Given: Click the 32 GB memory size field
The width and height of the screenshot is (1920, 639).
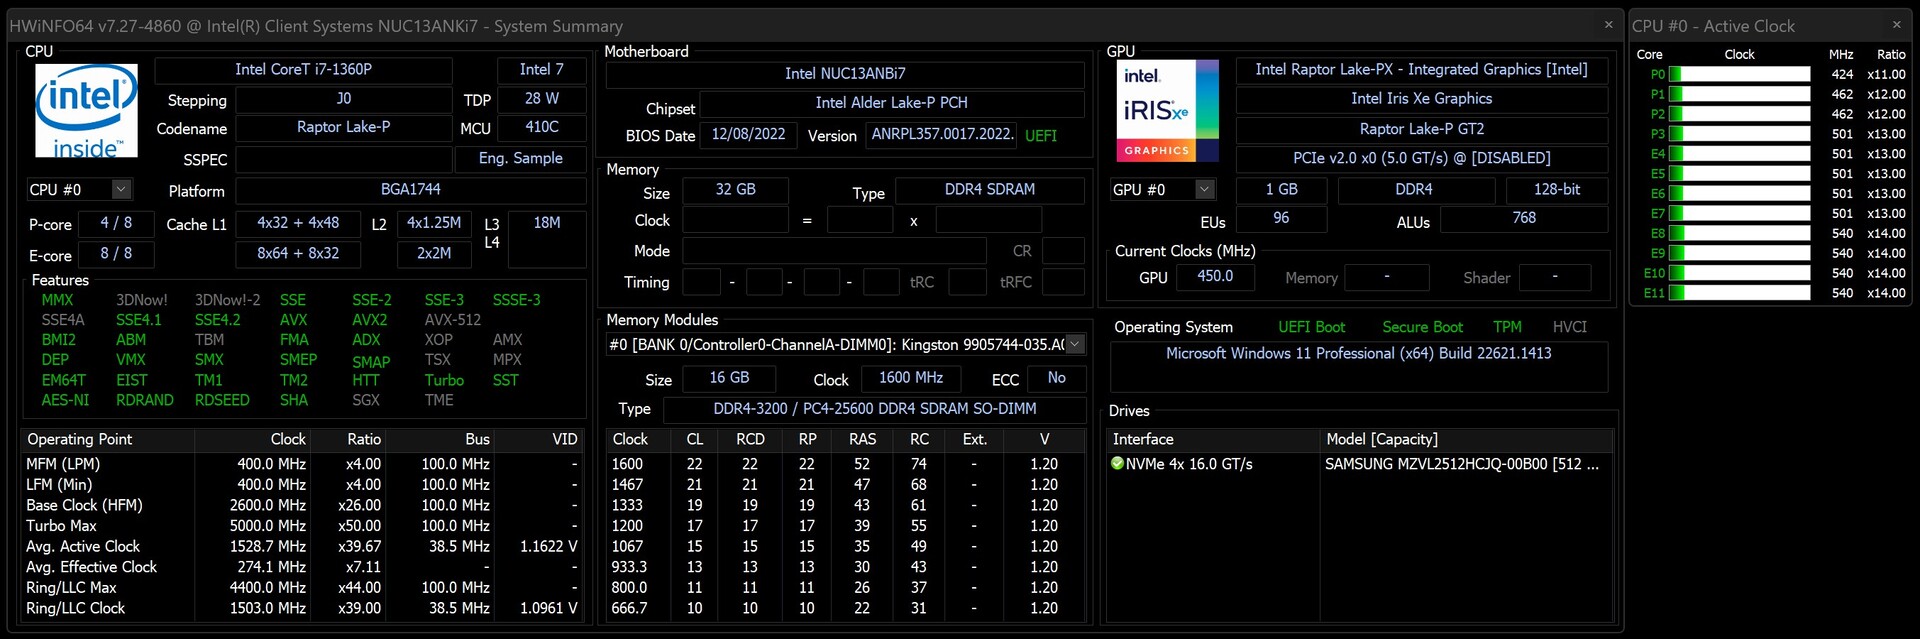Looking at the screenshot, I should point(736,190).
